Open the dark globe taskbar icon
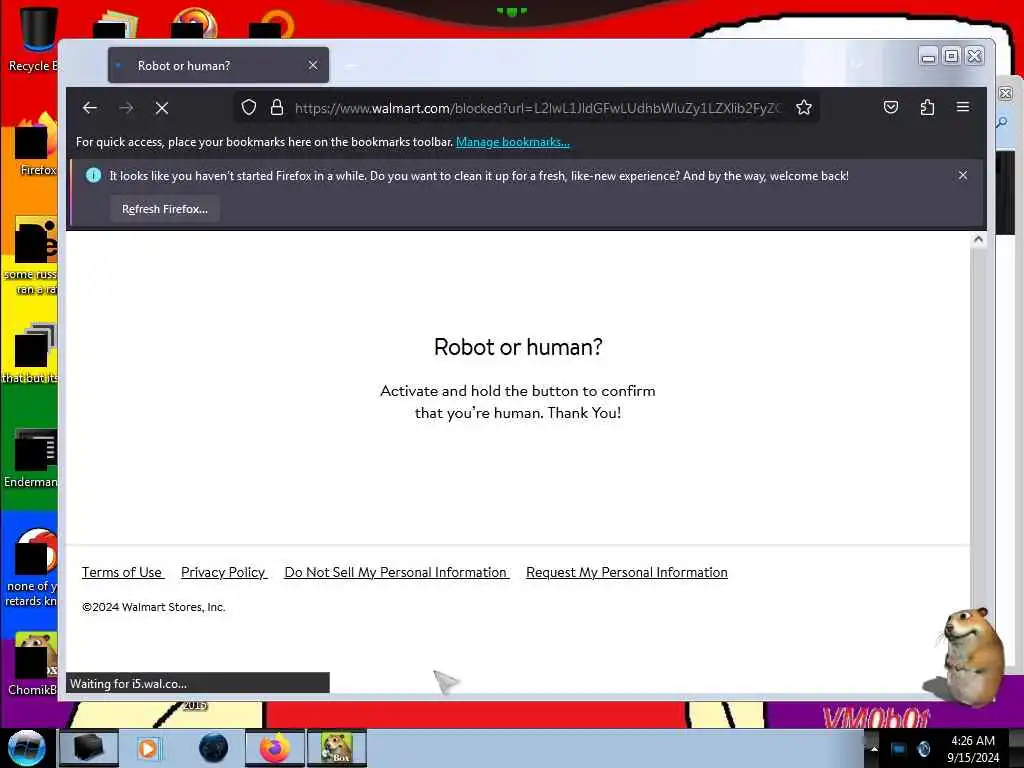The image size is (1024, 768). point(214,748)
